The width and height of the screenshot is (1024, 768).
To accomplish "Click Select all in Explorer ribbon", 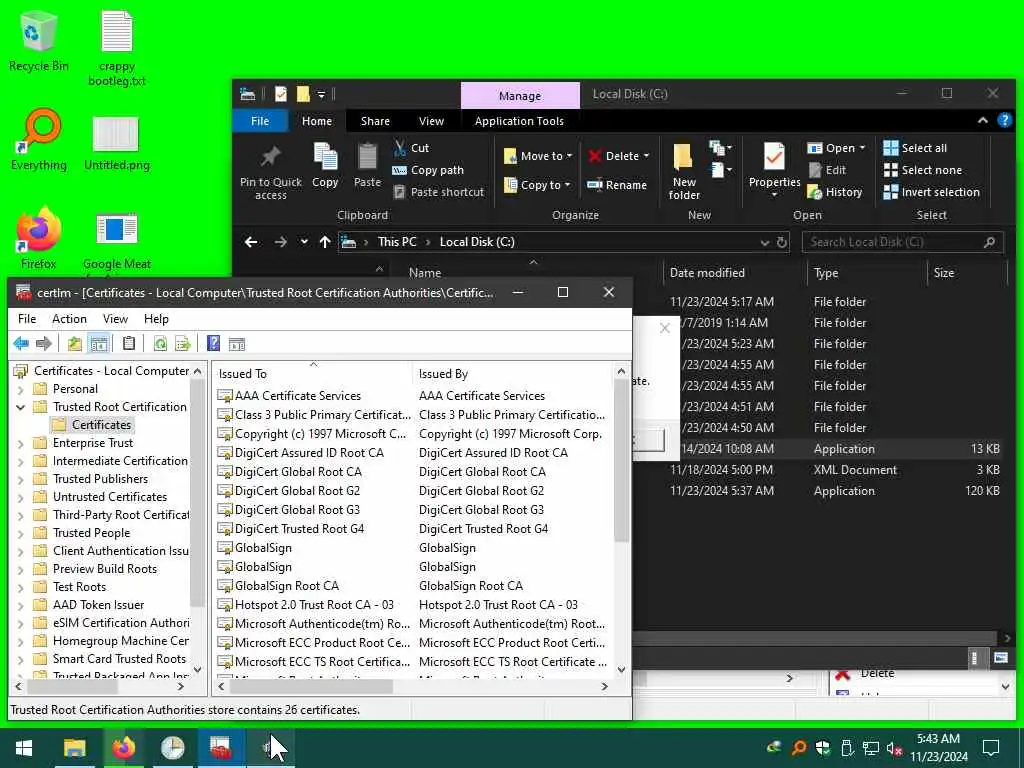I will click(x=915, y=148).
